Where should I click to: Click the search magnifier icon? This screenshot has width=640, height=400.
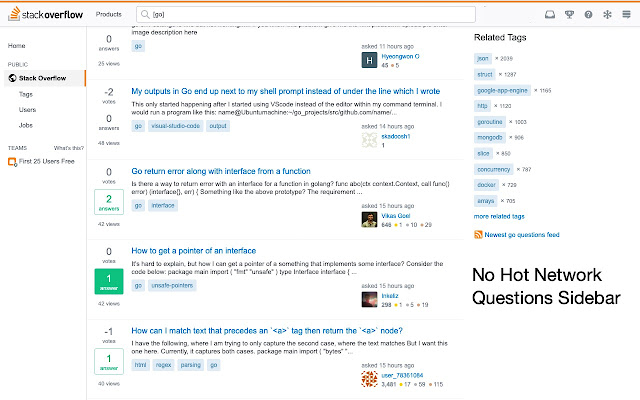[145, 14]
